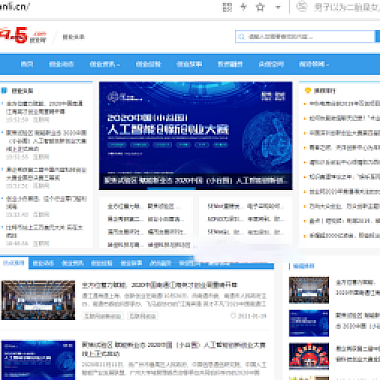380x380 pixels.
Task: Click the QR code grid icon in address bar
Action: tap(227, 7)
